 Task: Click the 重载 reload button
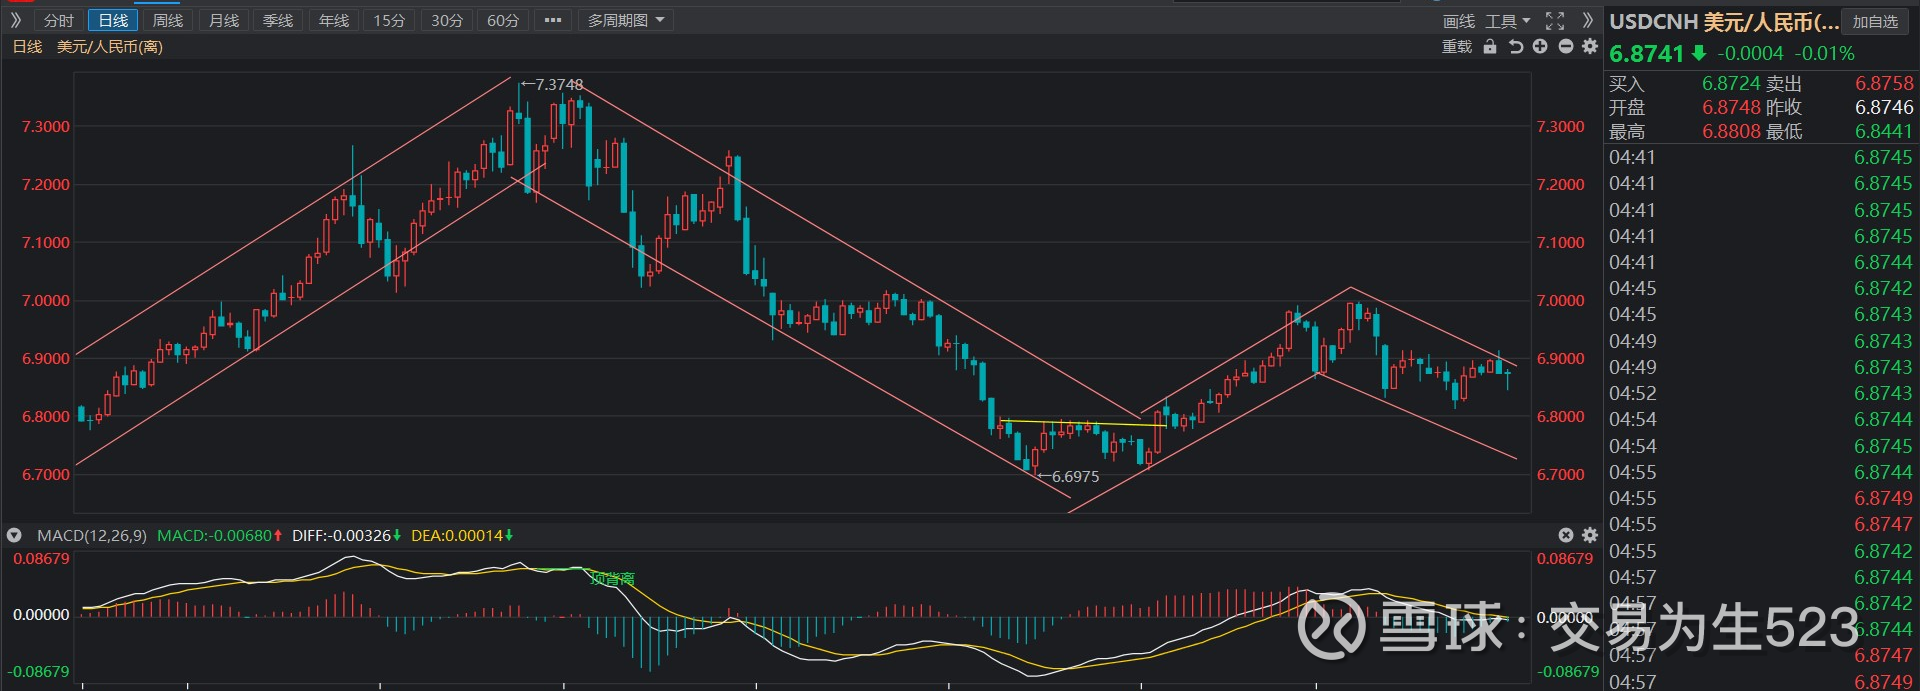1456,47
